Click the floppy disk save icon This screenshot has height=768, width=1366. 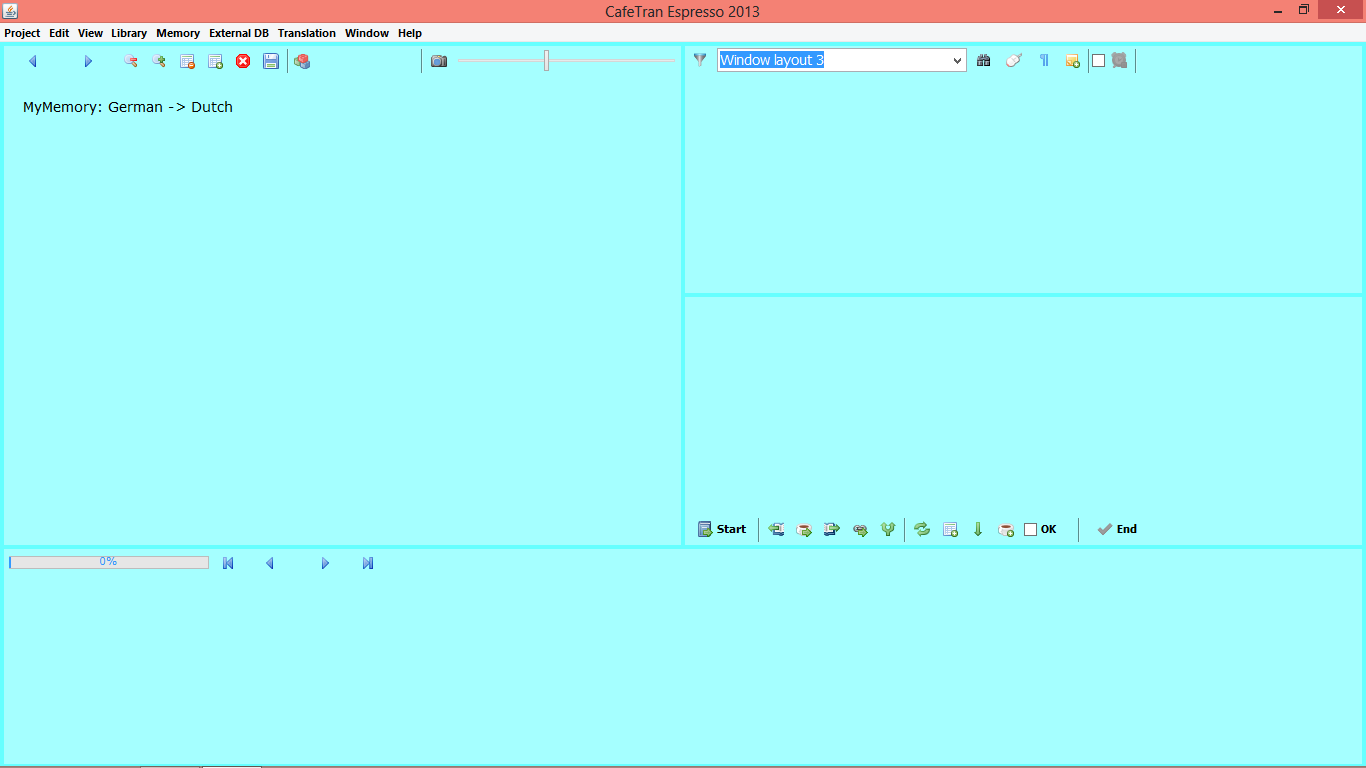tap(271, 61)
